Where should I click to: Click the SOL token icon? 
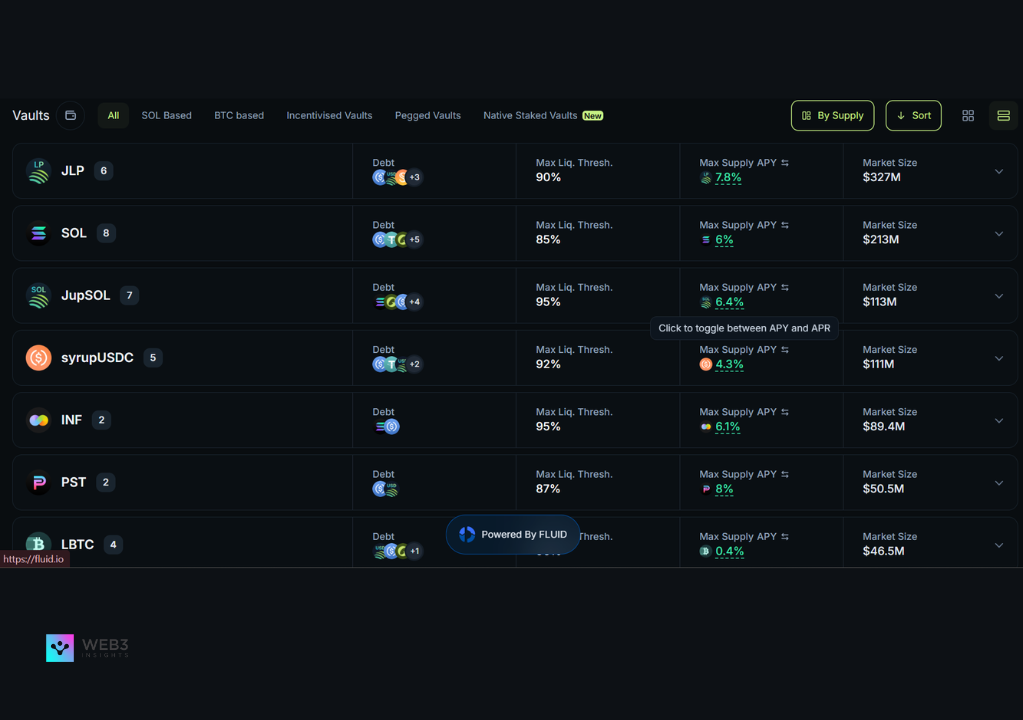click(x=38, y=233)
